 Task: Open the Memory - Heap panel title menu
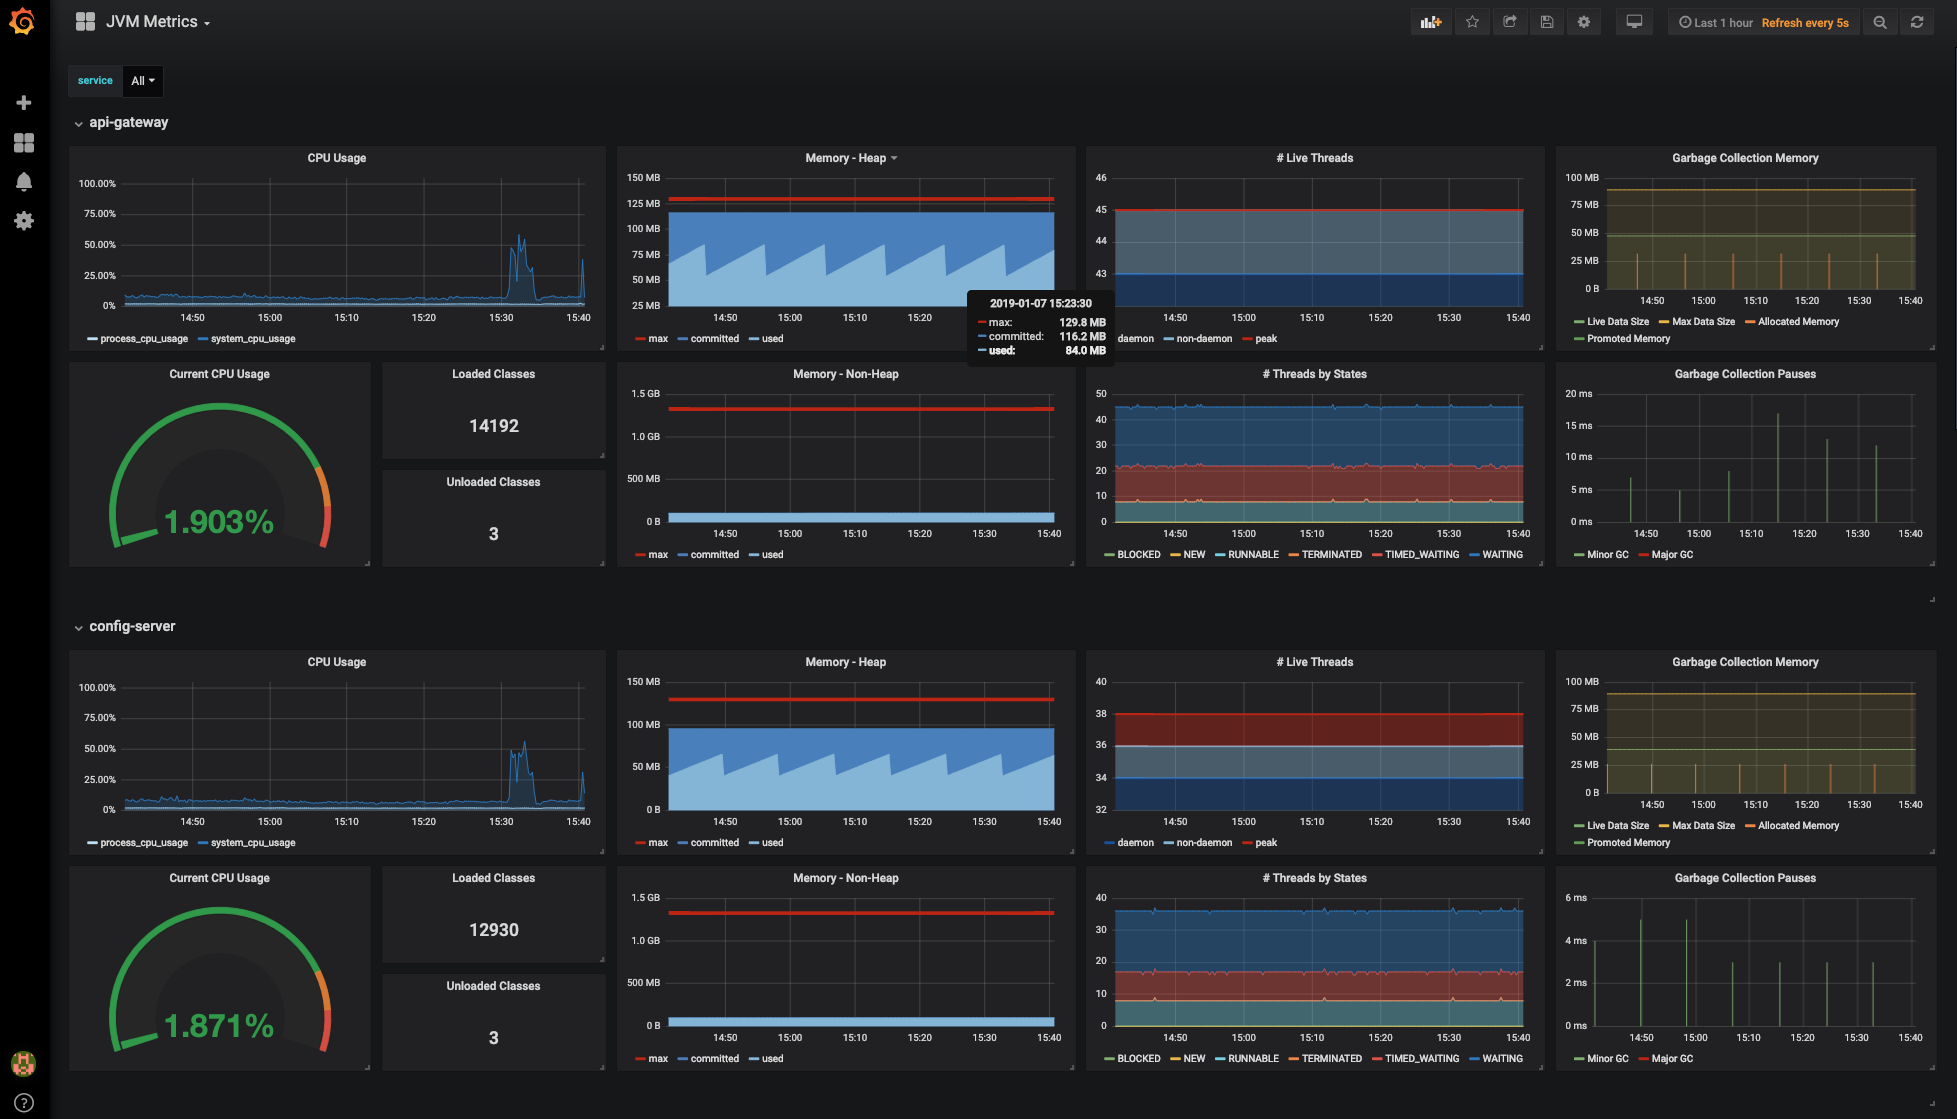click(850, 158)
